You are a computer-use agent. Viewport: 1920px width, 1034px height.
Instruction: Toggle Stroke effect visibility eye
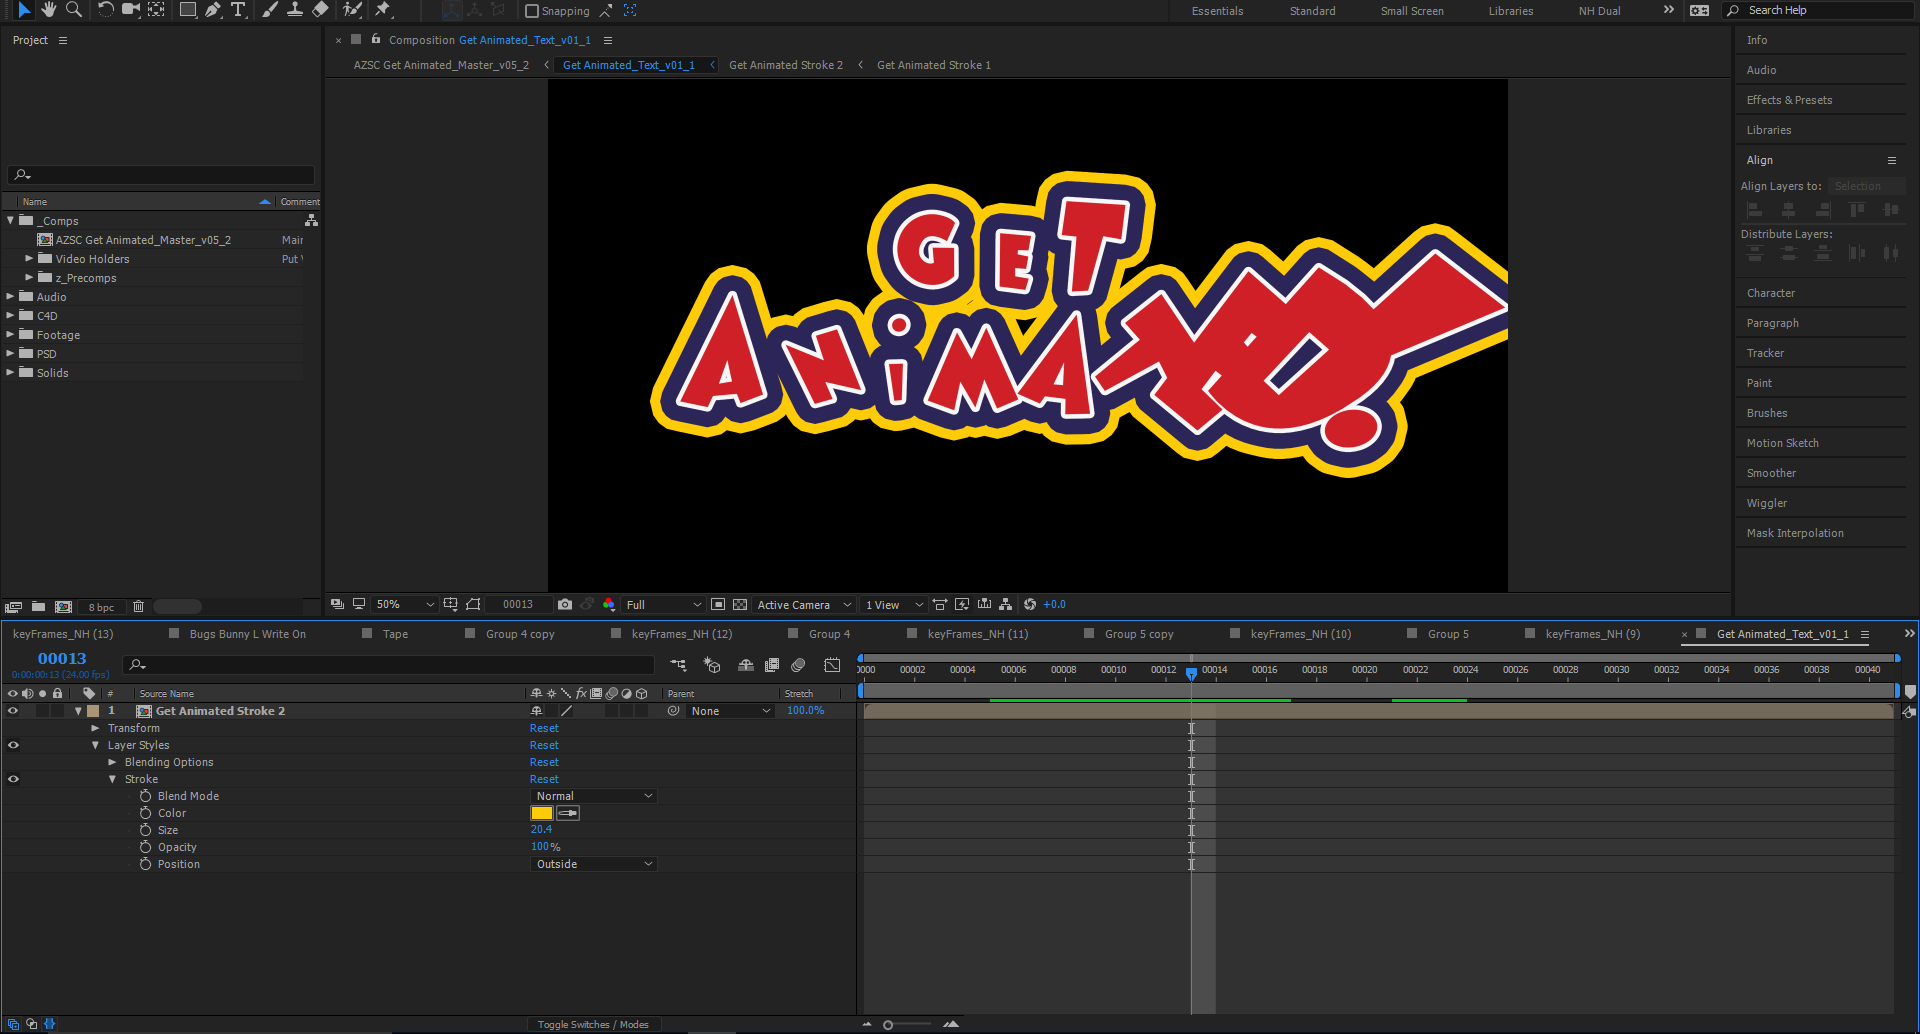[13, 779]
